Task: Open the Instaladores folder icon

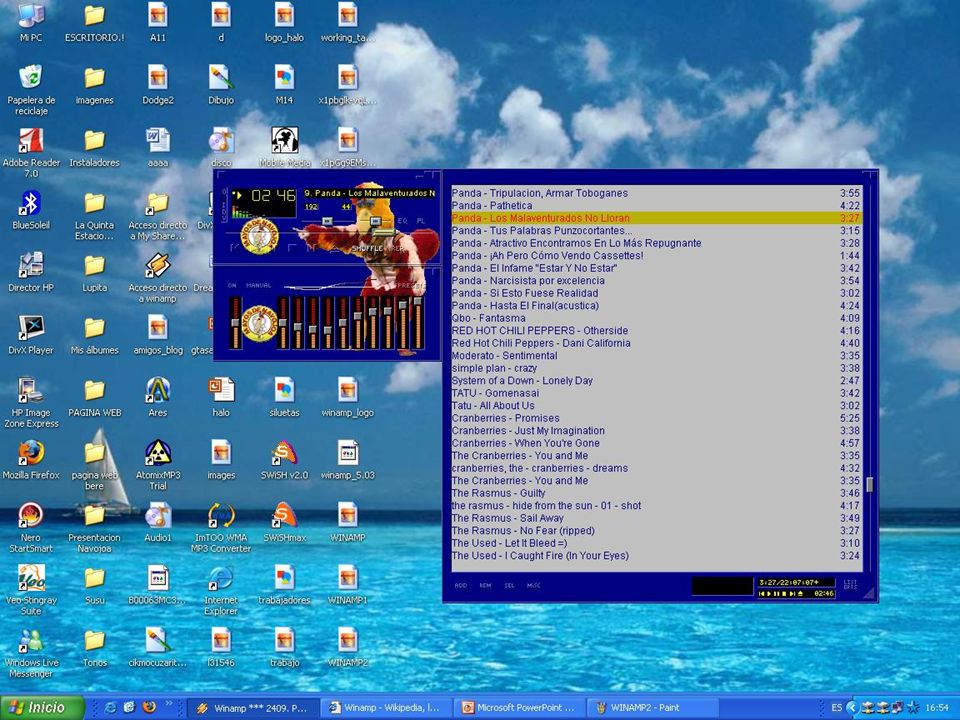Action: (94, 147)
